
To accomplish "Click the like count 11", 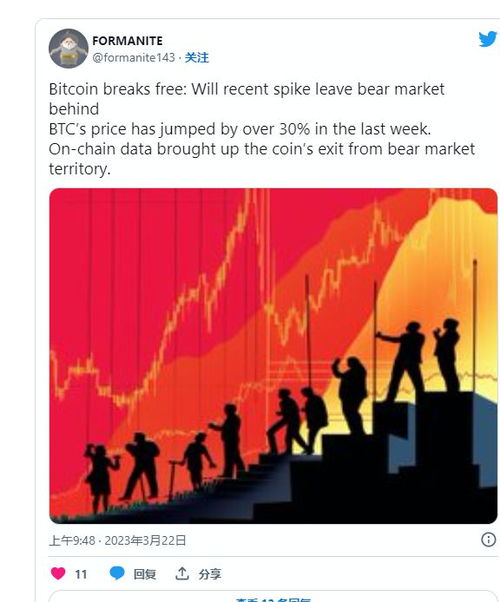I will click(x=81, y=574).
